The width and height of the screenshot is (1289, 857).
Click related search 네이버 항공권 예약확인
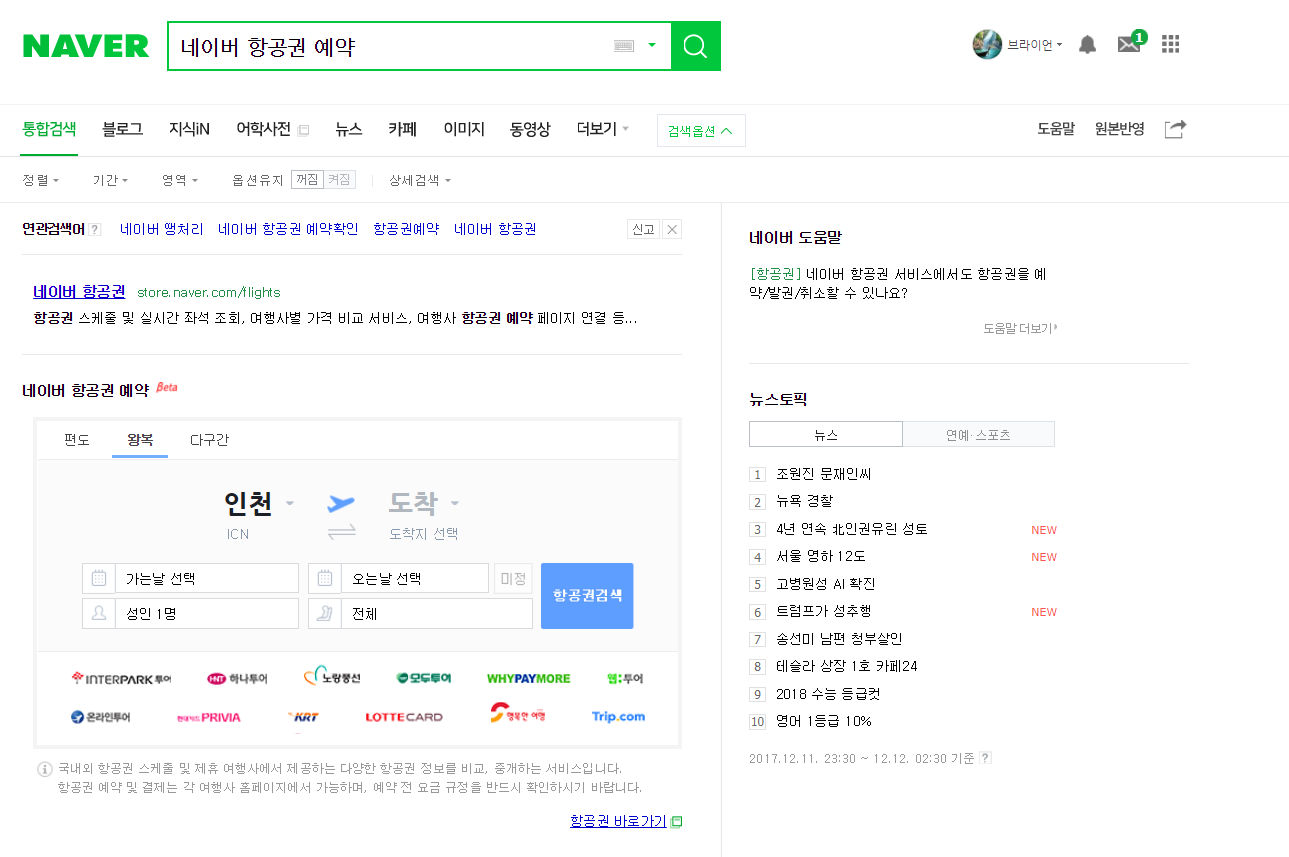click(x=288, y=229)
